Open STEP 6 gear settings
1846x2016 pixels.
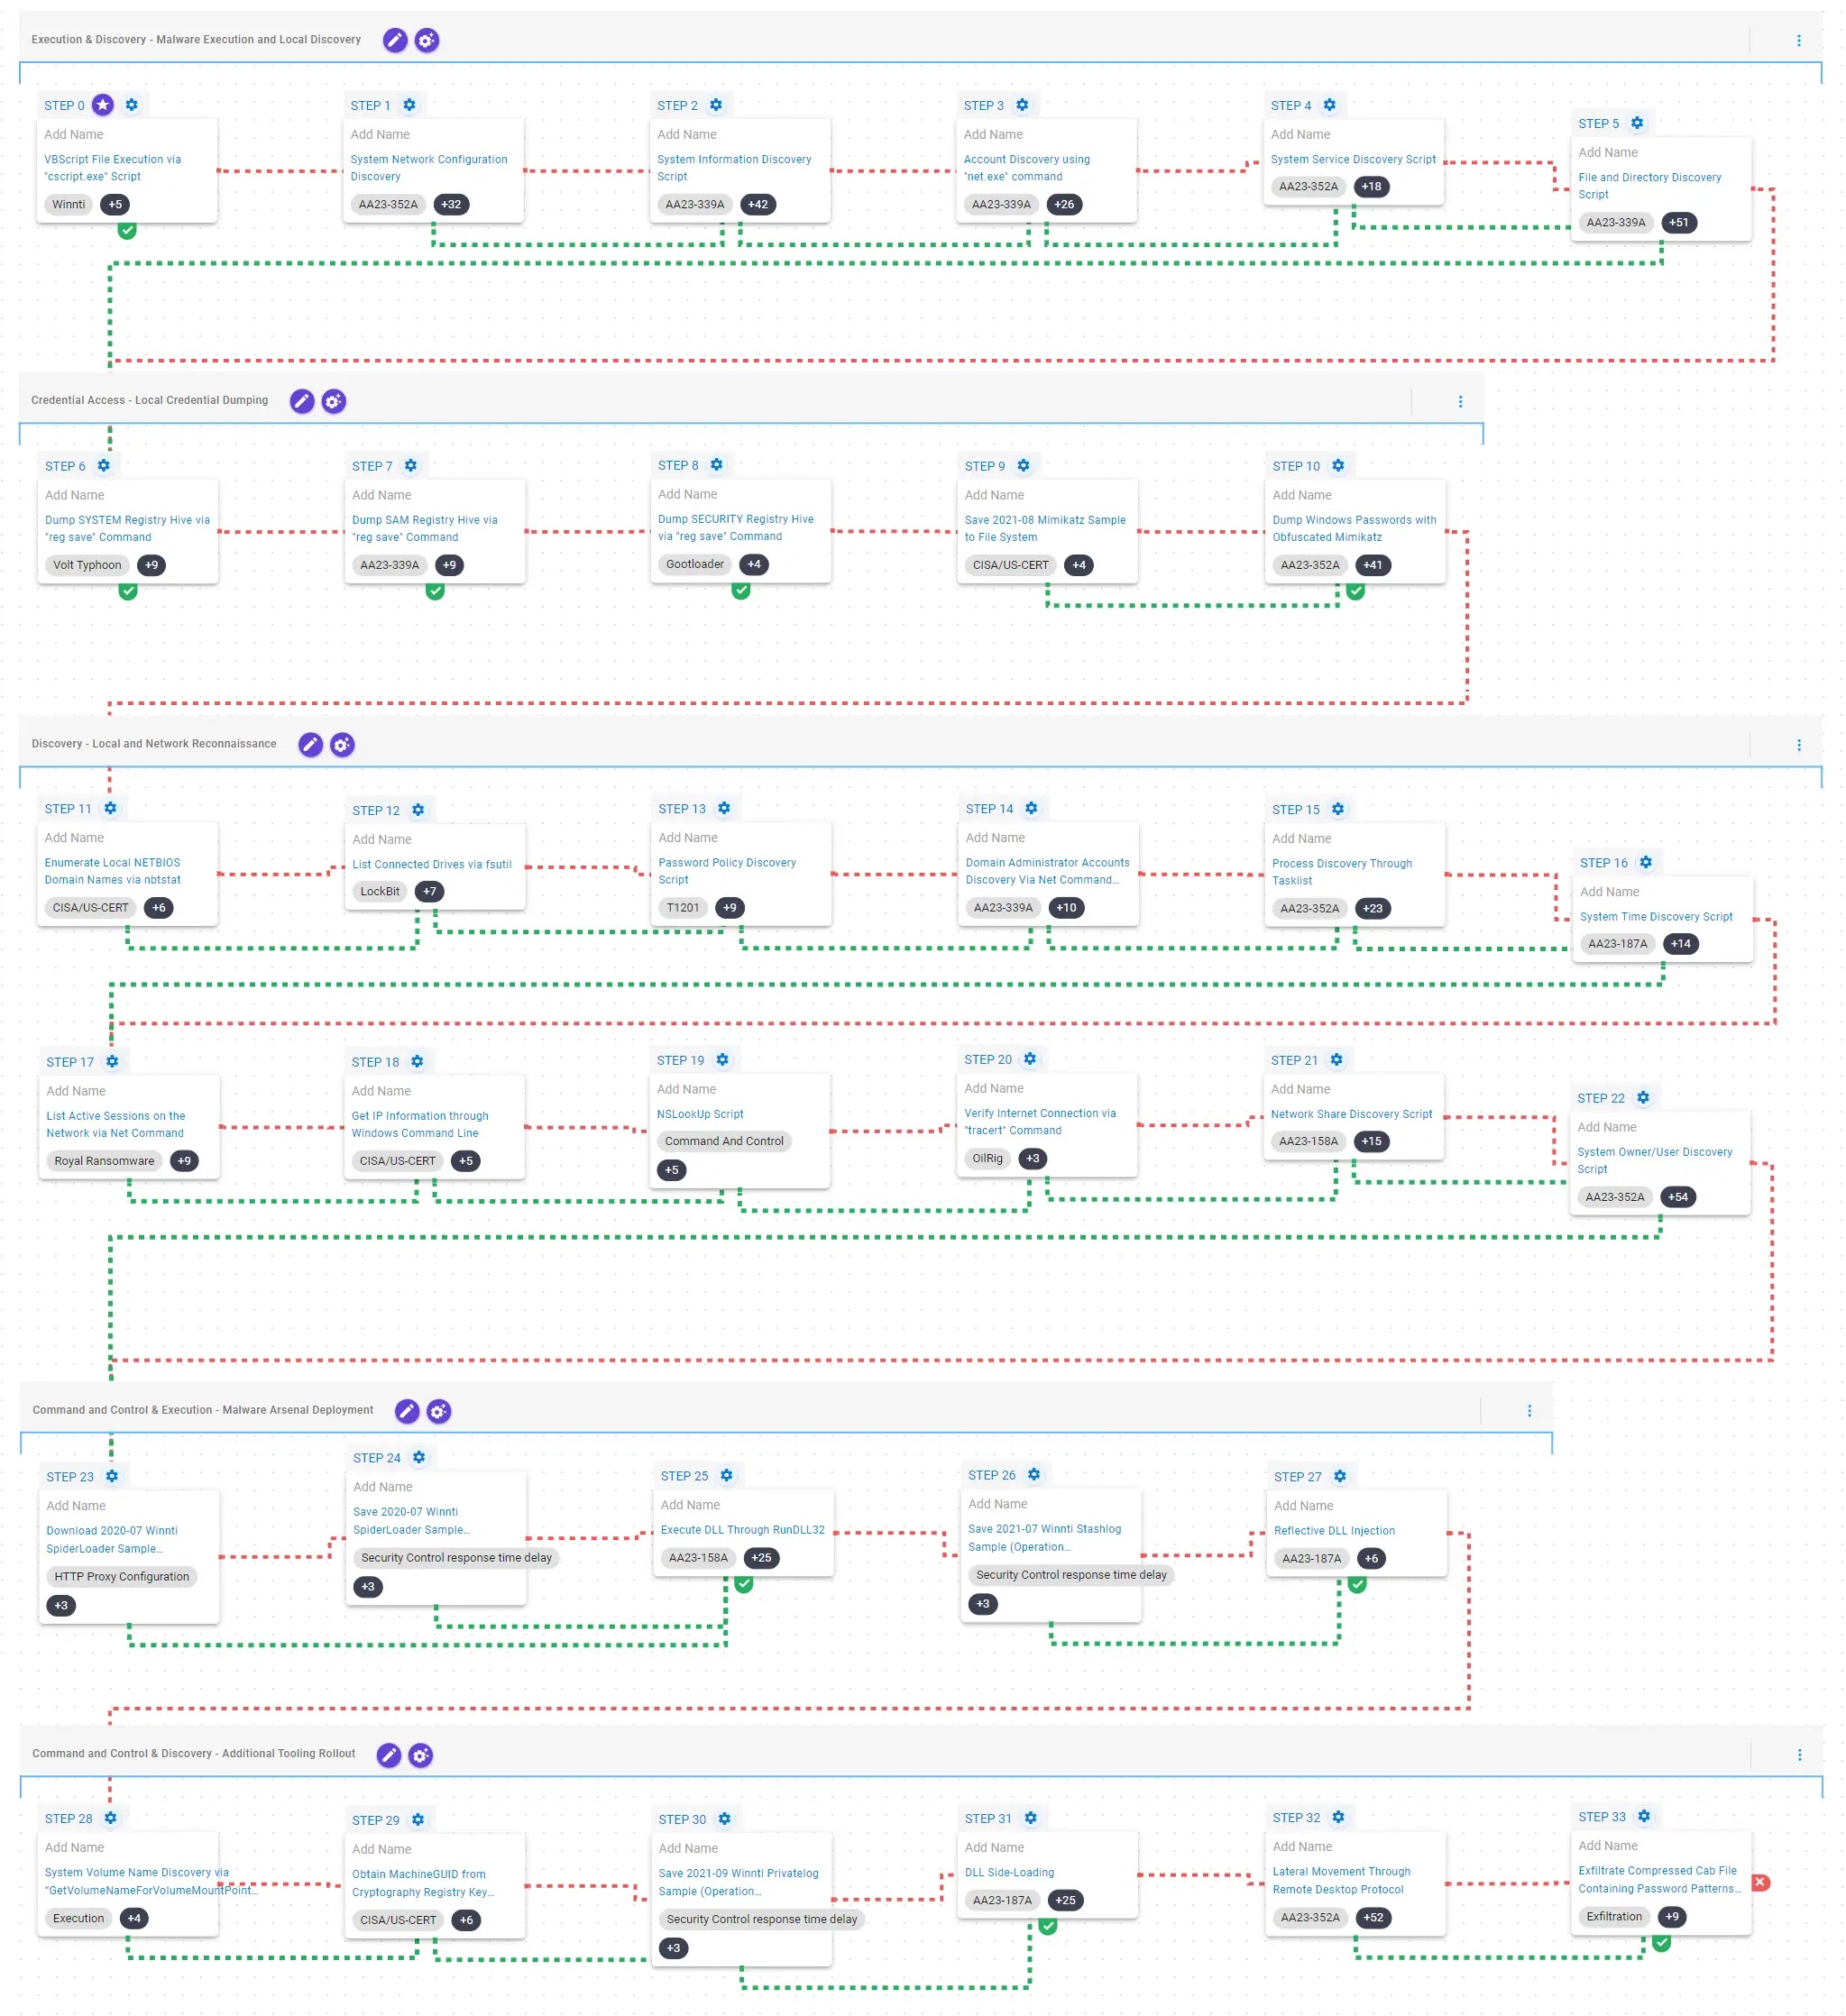[103, 465]
